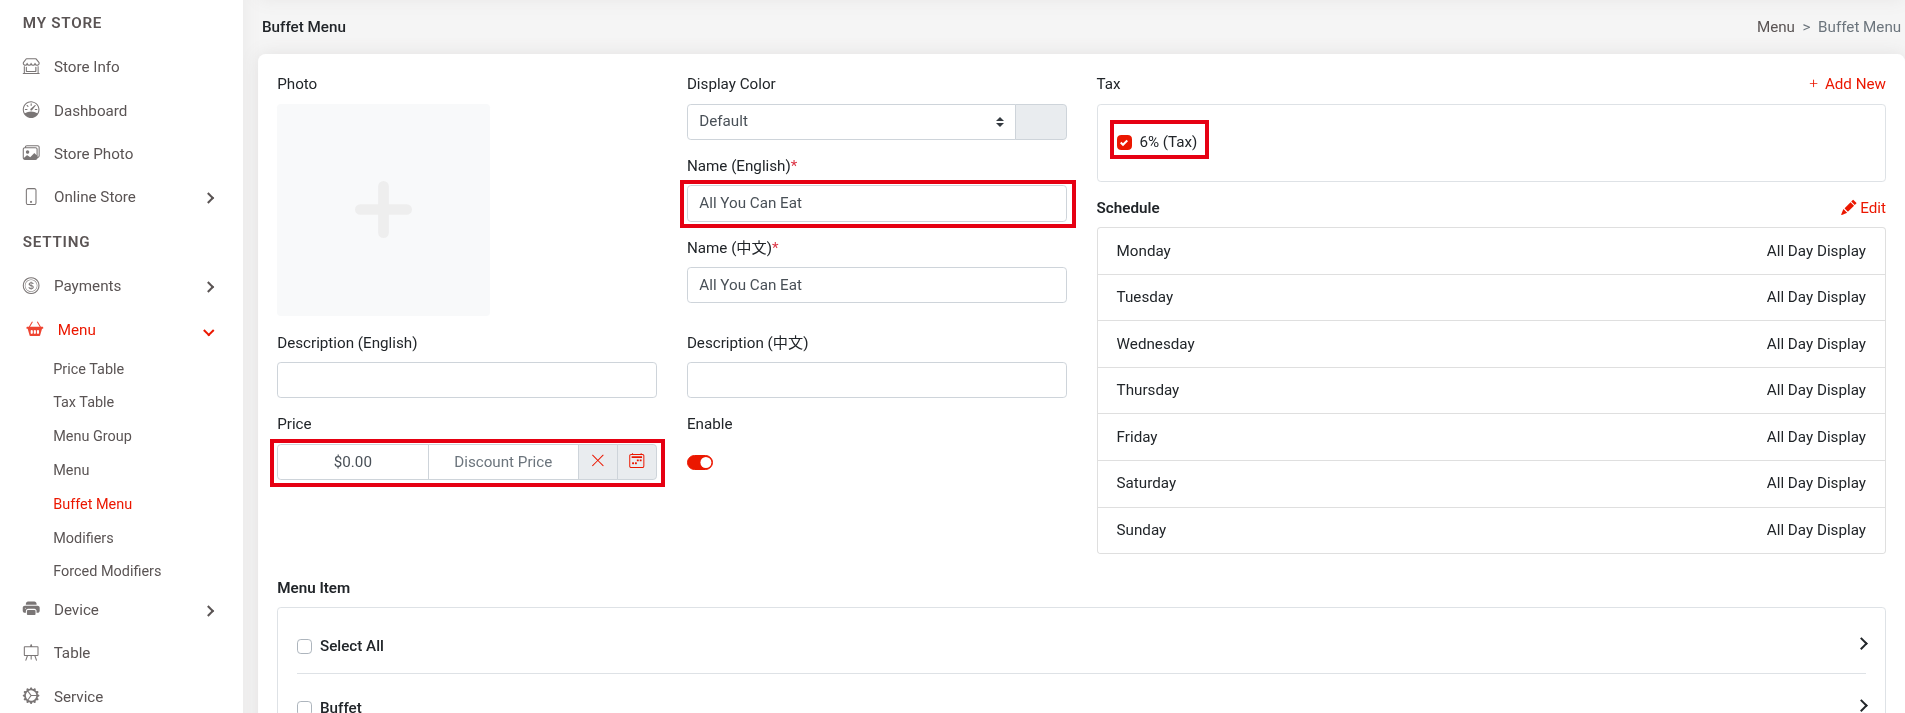Click the Wednesday schedule row
The image size is (1905, 713).
pos(1491,344)
